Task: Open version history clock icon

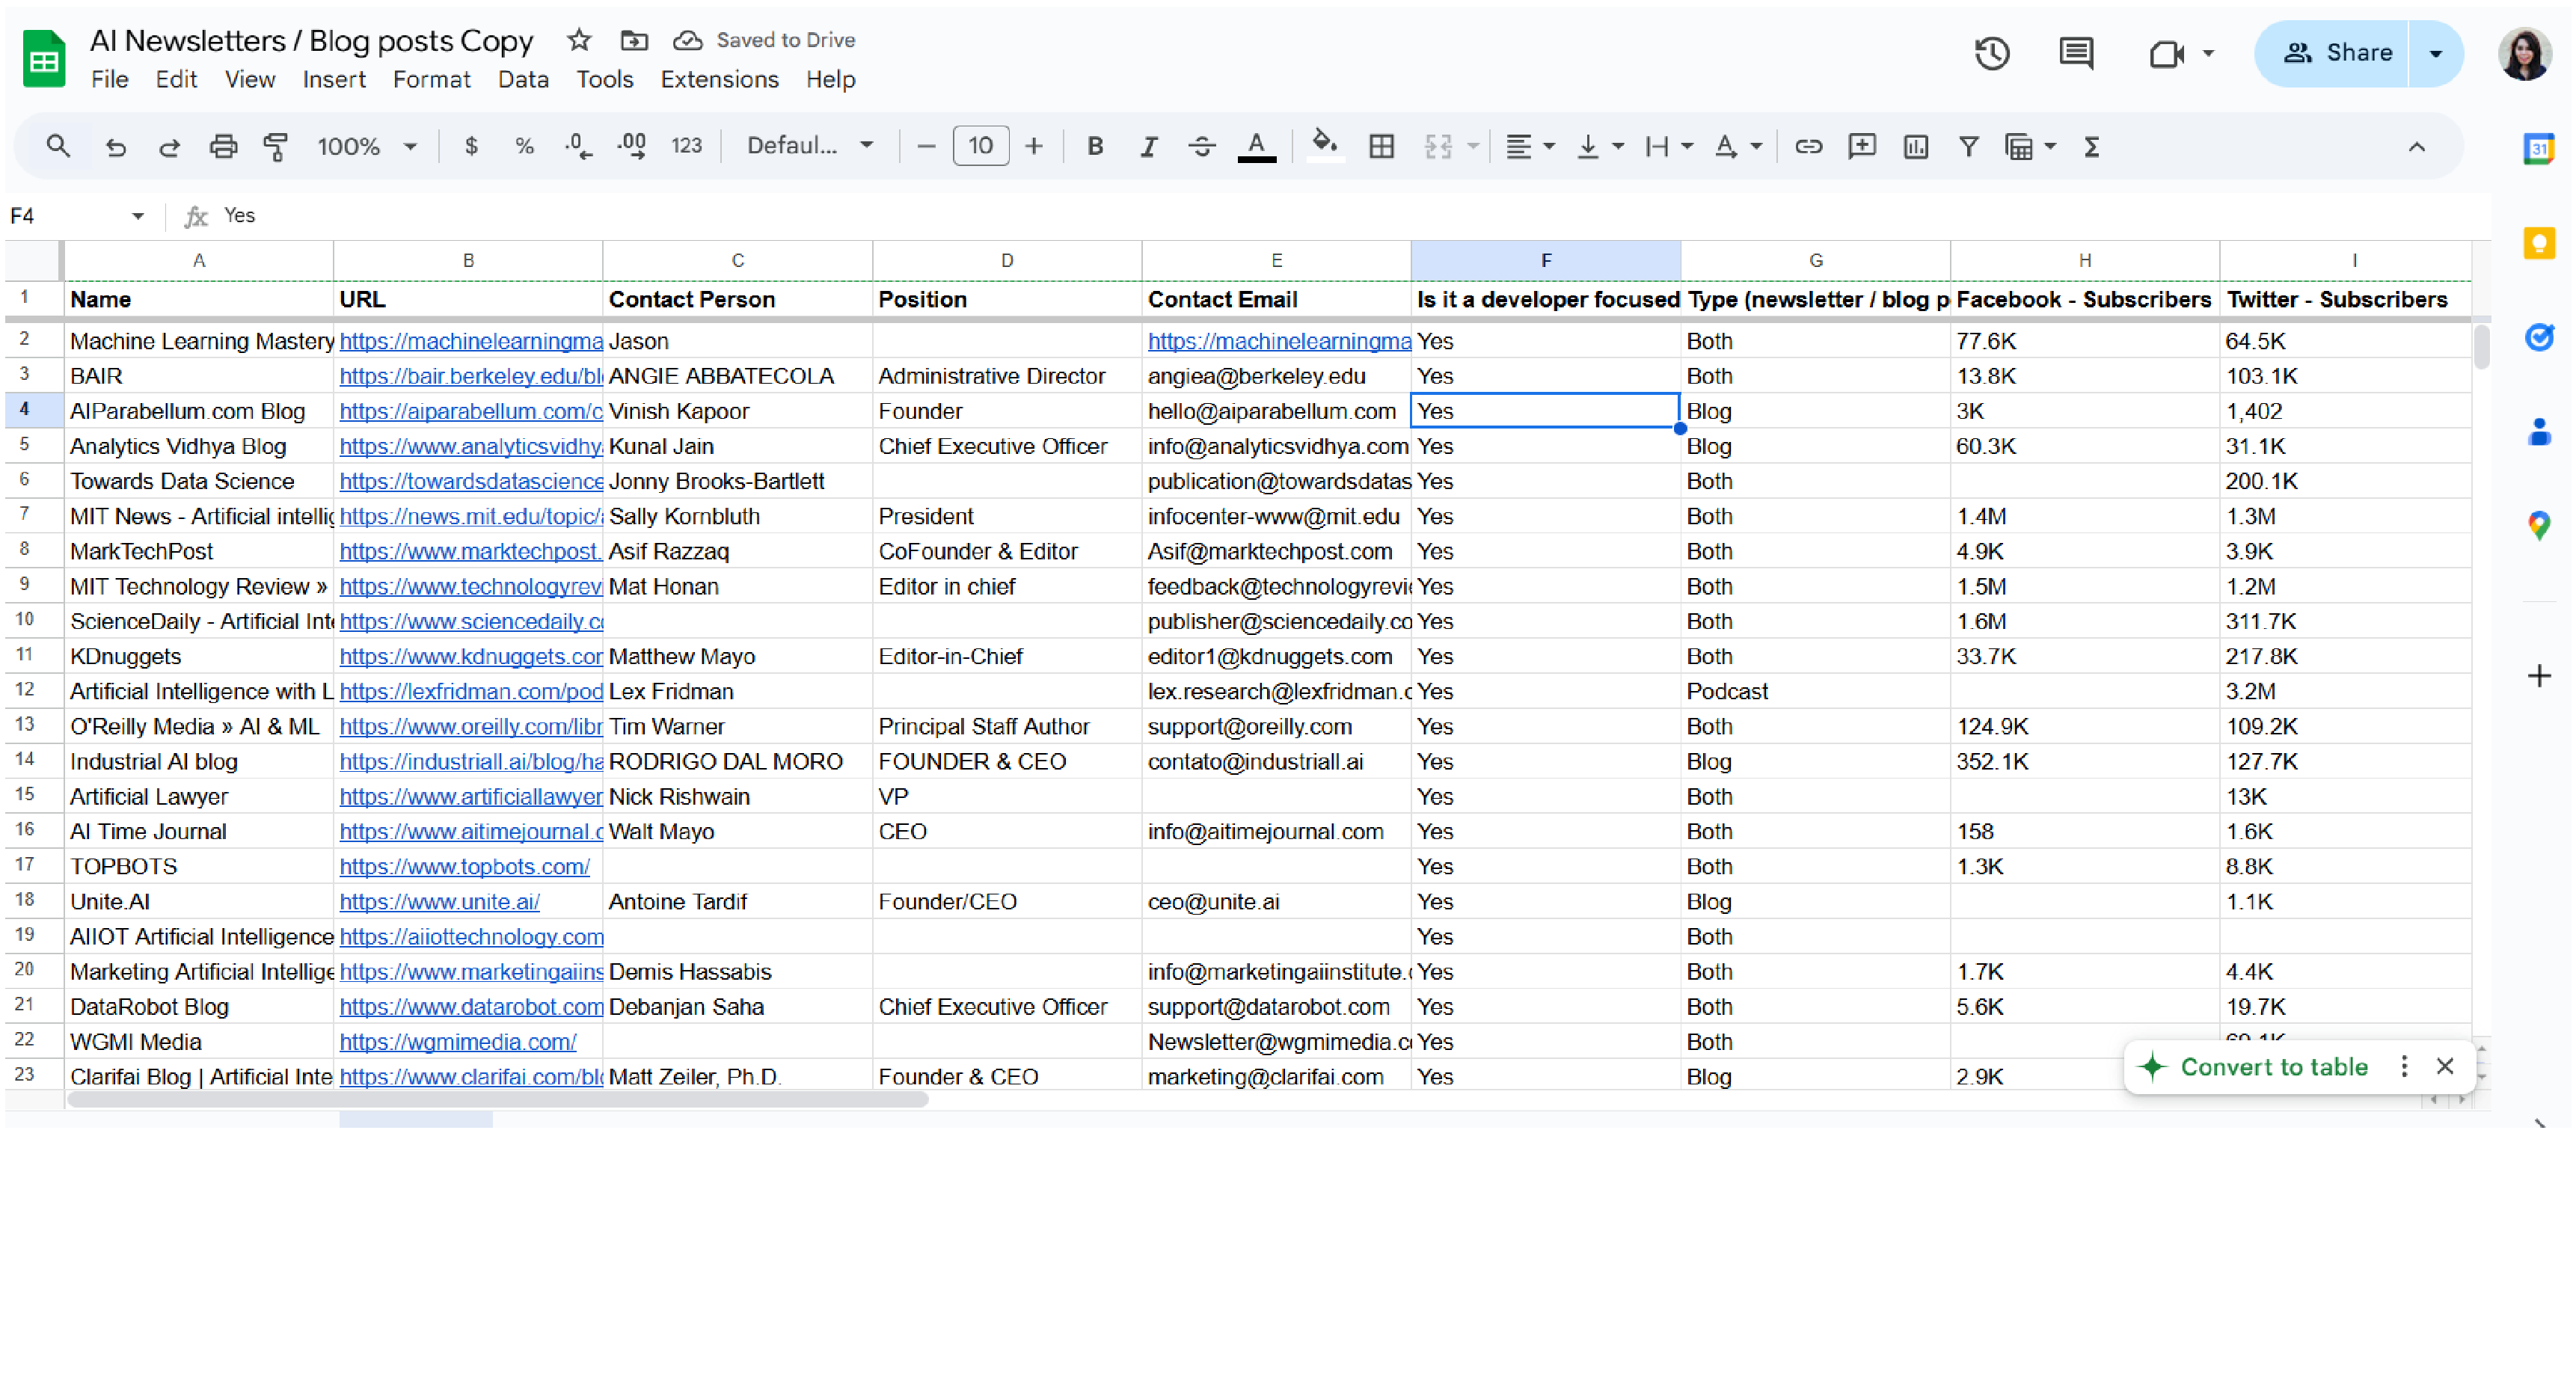Action: (x=1991, y=53)
